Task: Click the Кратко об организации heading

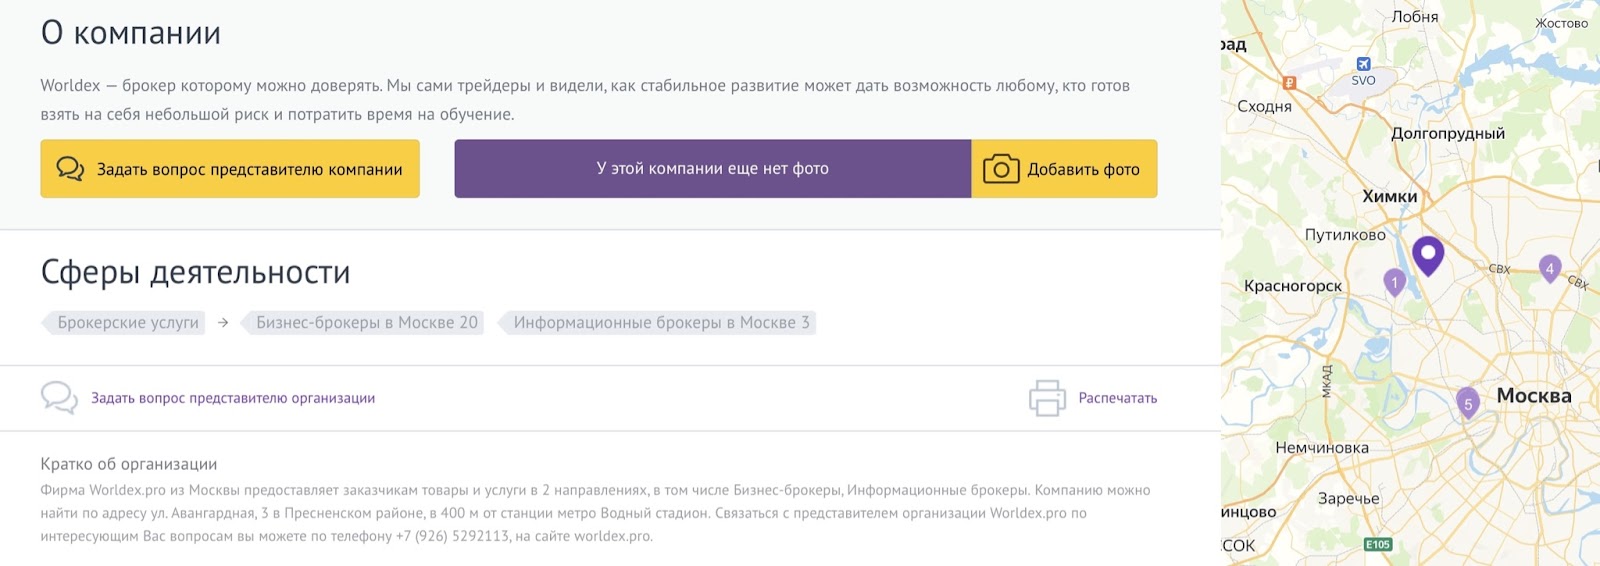Action: click(129, 464)
